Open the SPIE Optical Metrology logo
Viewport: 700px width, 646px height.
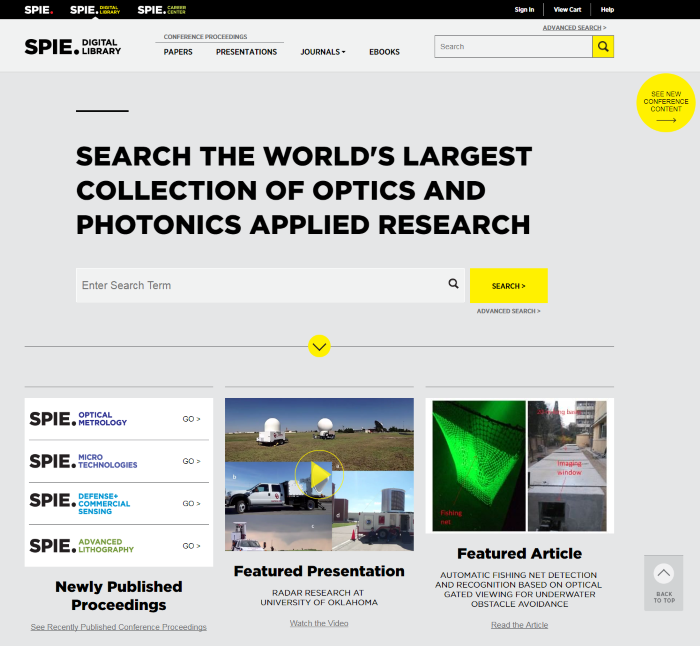click(x=78, y=419)
